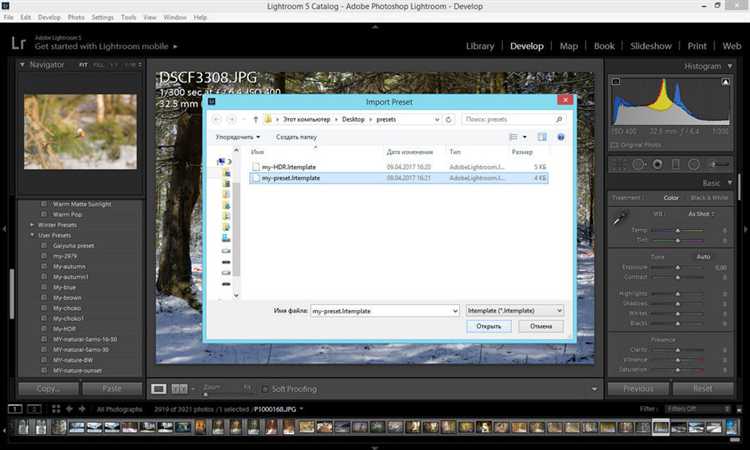Open Grid view icon in filmstrip bar
The height and width of the screenshot is (450, 750).
pyautogui.click(x=56, y=409)
